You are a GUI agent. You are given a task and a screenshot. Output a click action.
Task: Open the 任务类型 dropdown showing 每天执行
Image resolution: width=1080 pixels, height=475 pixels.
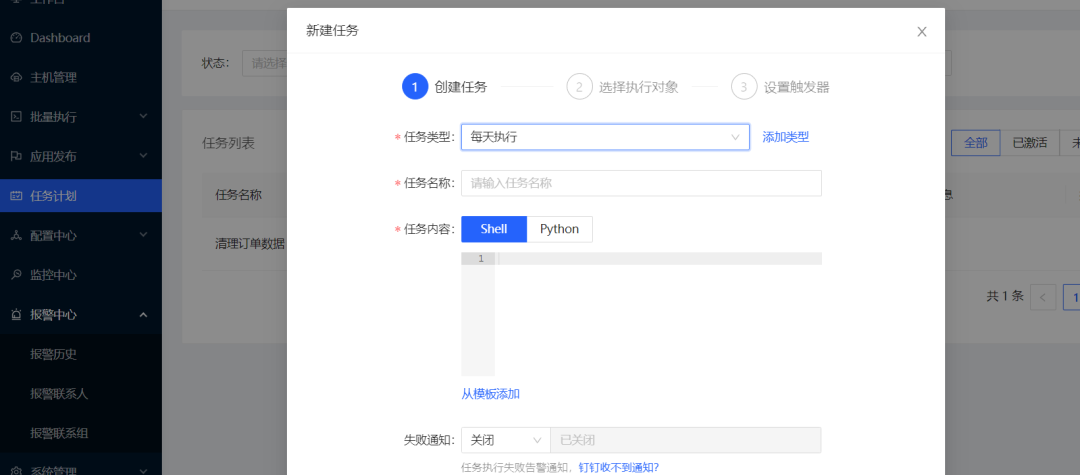point(605,137)
